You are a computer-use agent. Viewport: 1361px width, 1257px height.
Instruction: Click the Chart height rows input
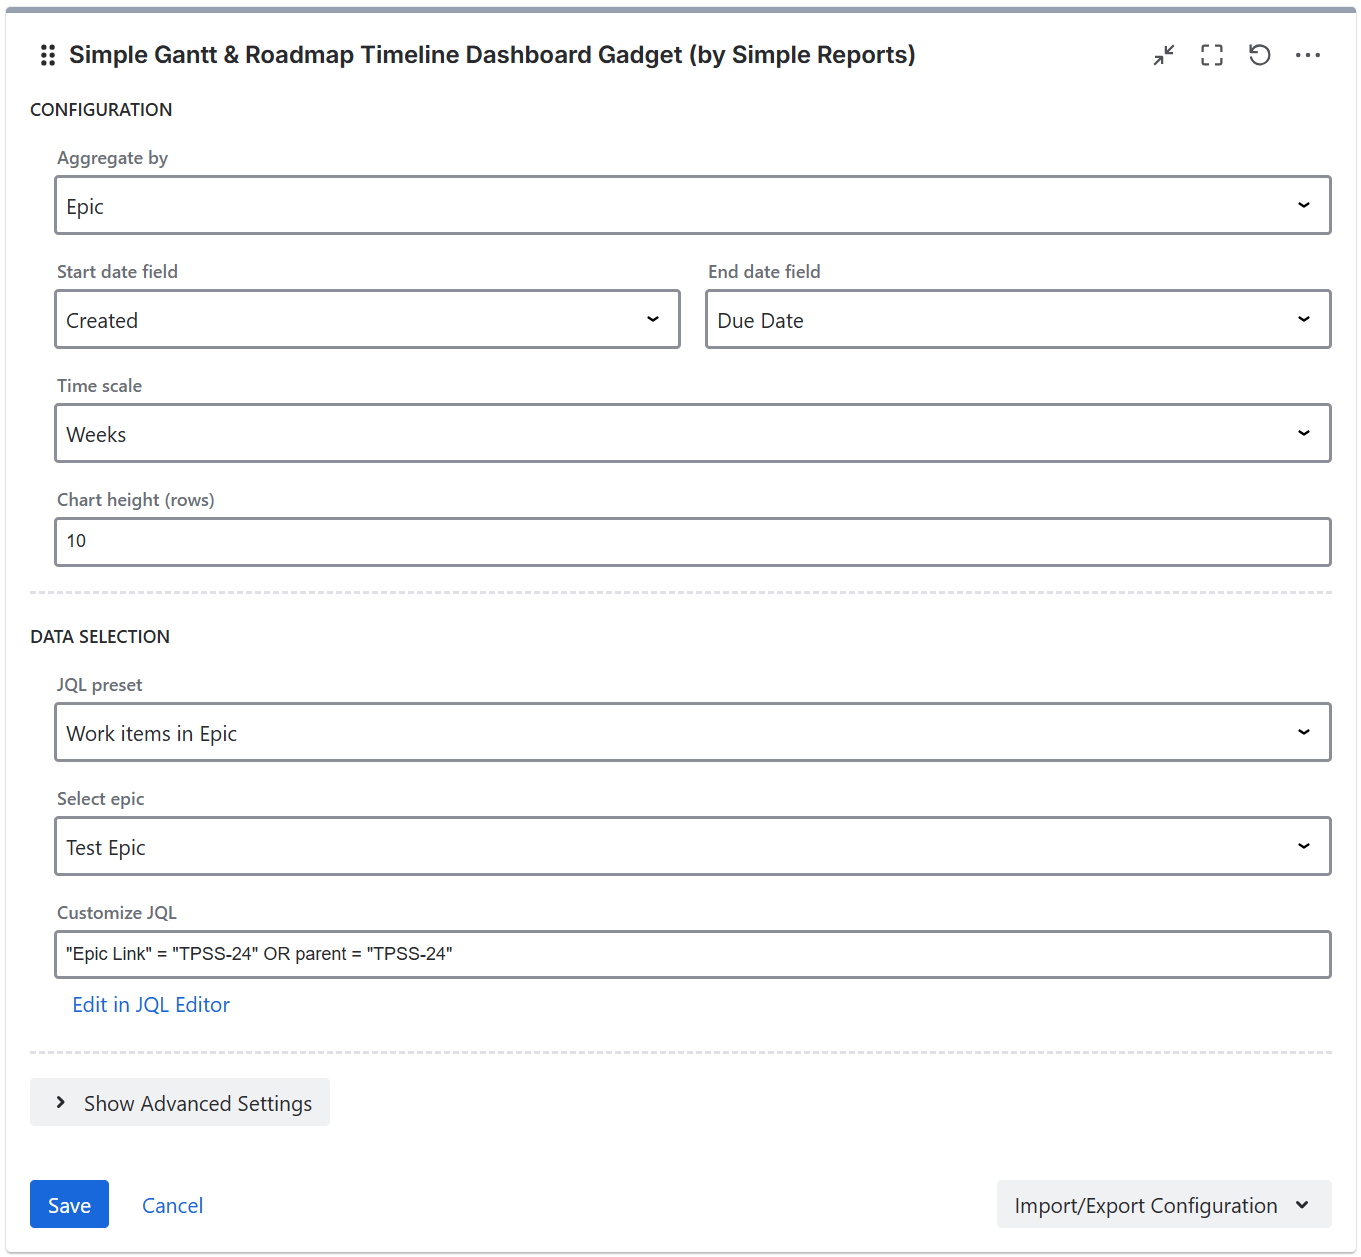coord(692,542)
